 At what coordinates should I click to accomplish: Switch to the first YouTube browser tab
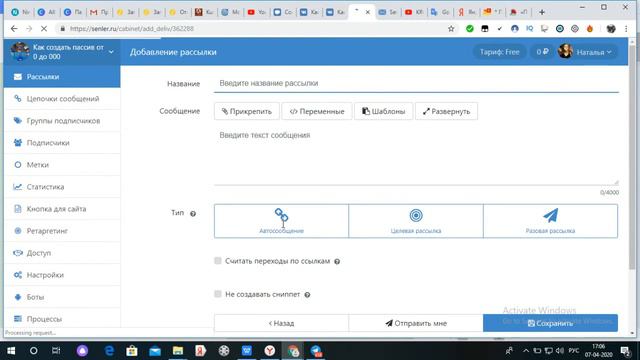[257, 12]
